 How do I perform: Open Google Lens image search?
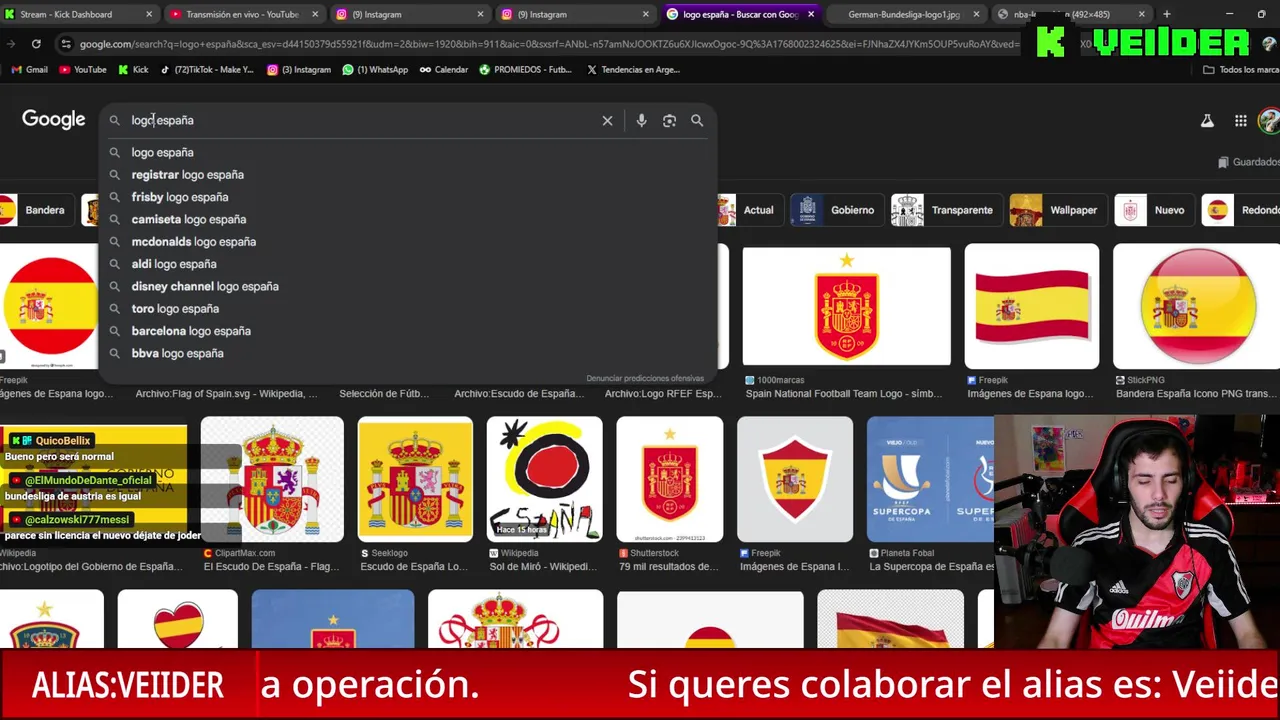[x=669, y=120]
